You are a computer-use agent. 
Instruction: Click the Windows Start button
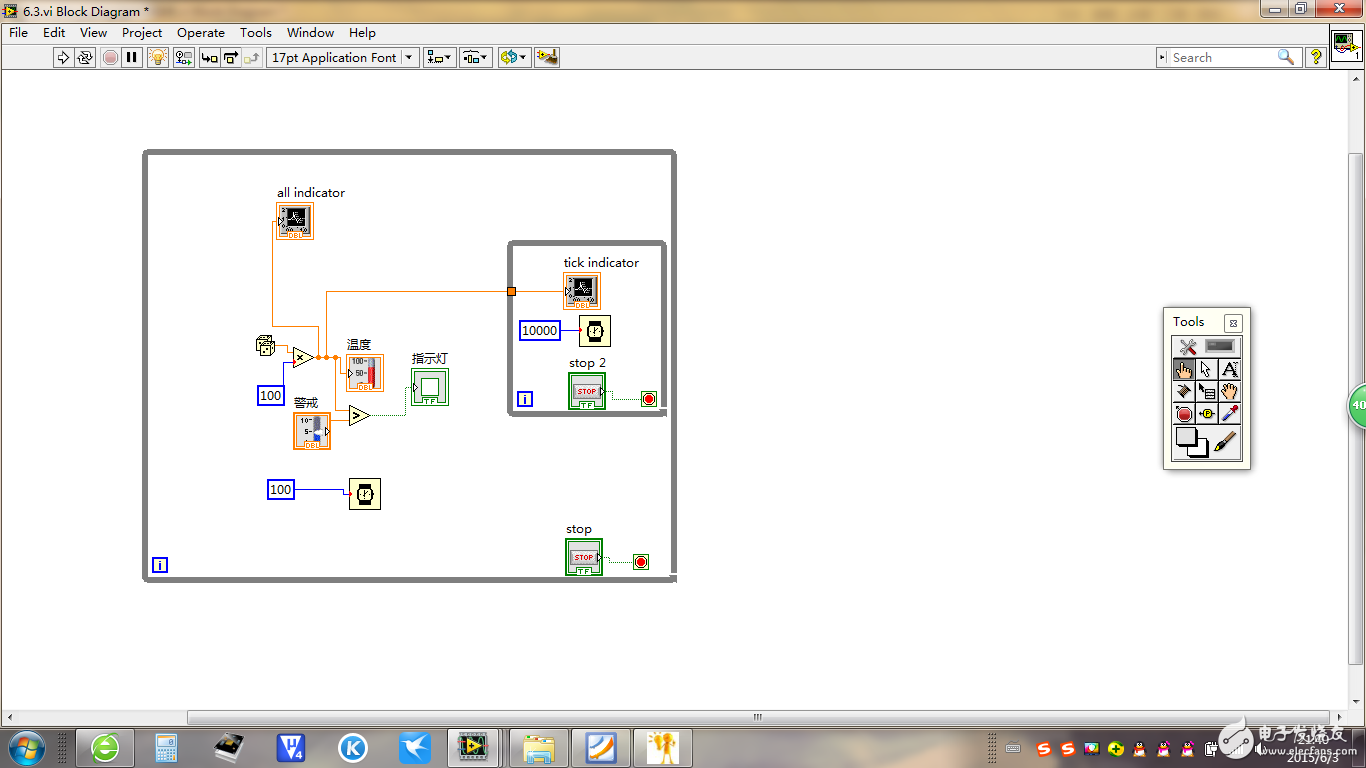pos(25,747)
